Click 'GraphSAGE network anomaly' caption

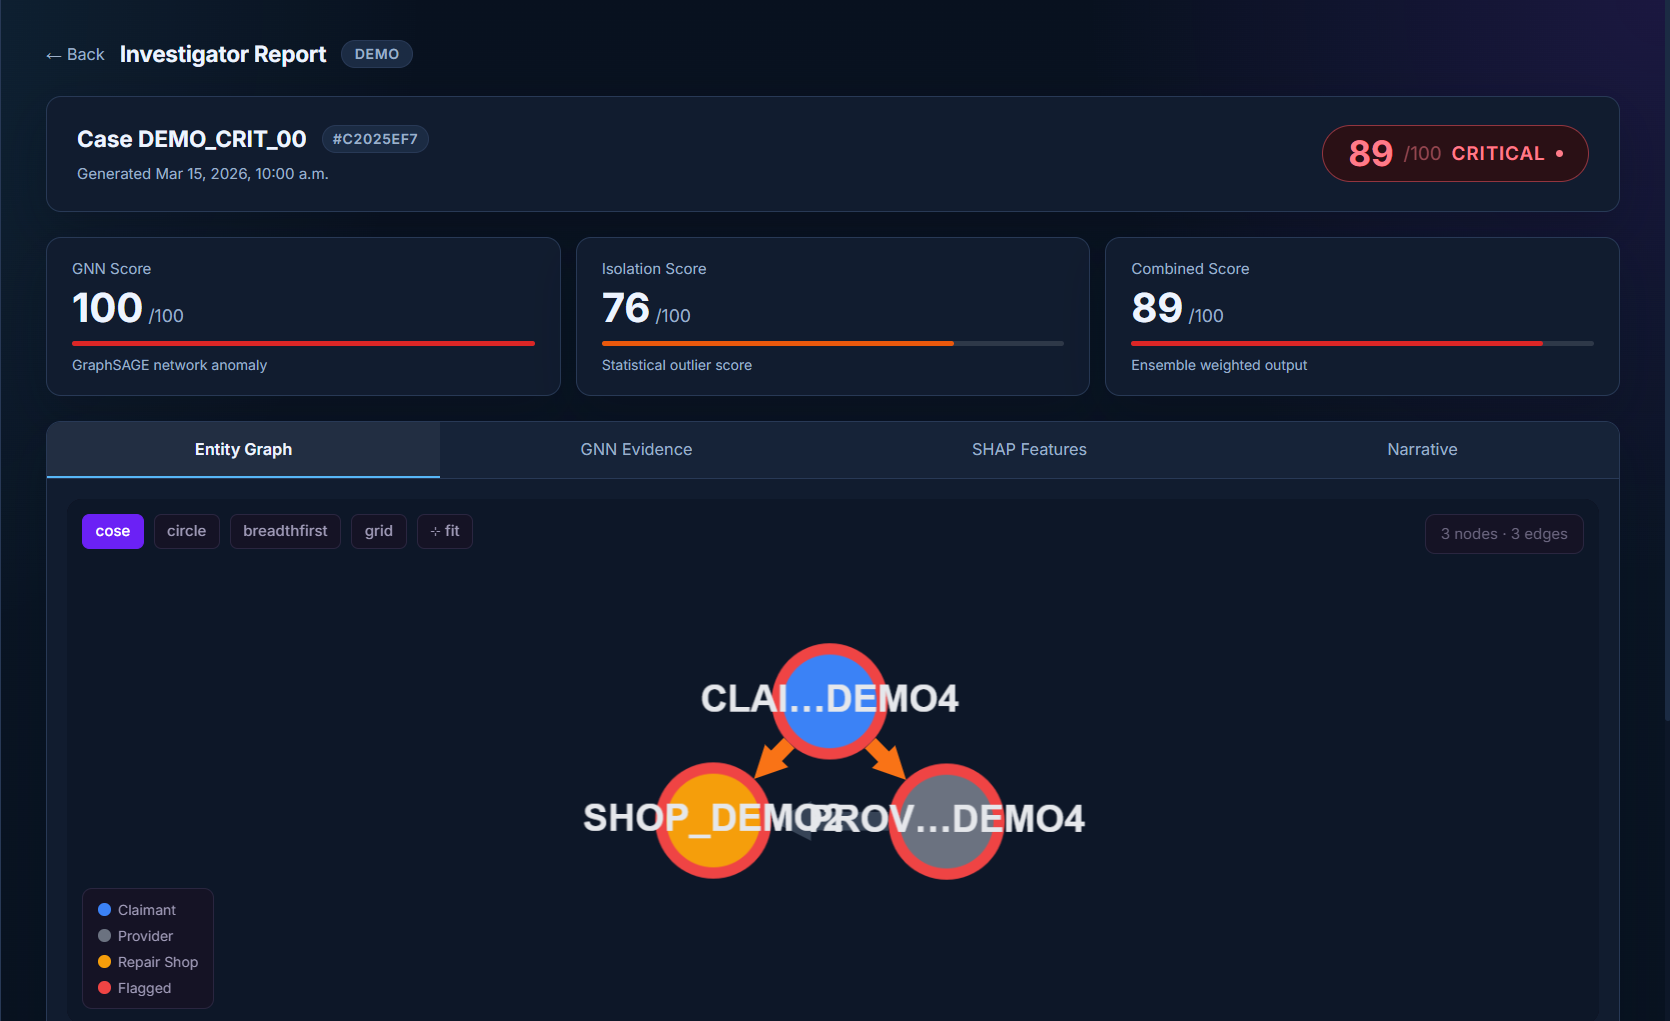169,365
